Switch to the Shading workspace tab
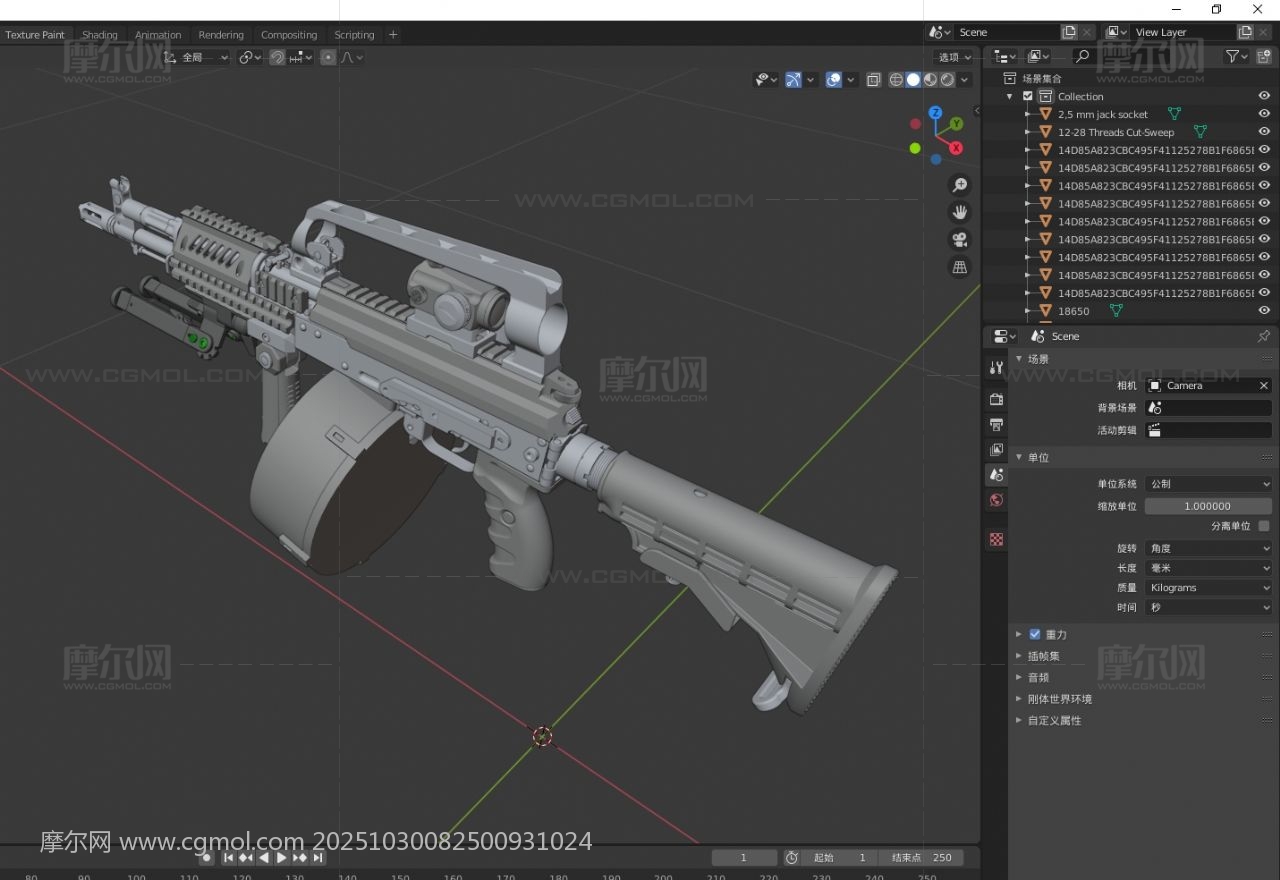The width and height of the screenshot is (1280, 880). tap(99, 35)
